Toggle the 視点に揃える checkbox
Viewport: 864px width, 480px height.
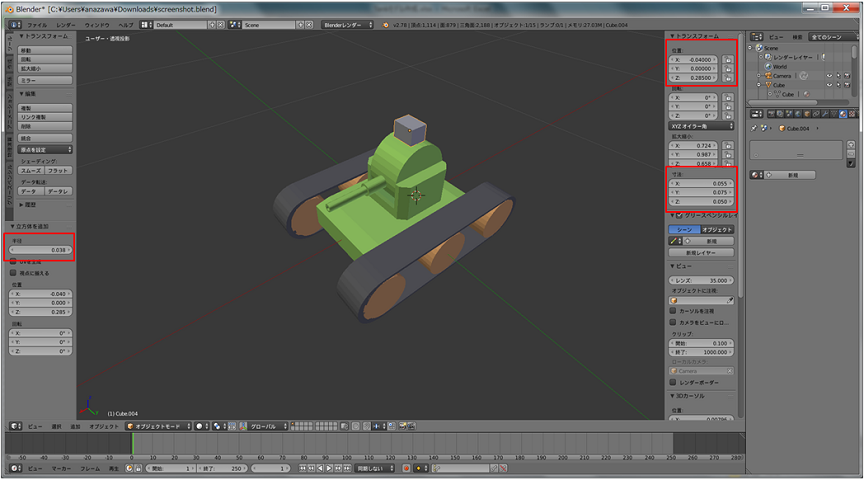click(13, 272)
